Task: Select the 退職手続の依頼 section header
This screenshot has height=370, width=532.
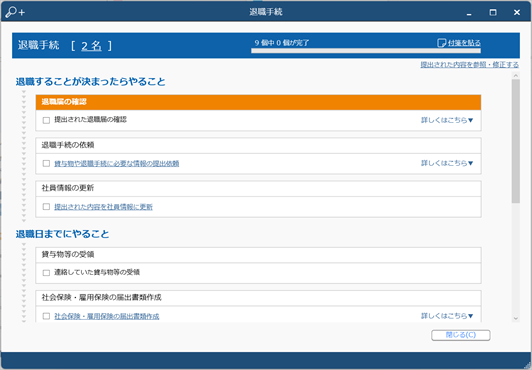Action: coord(258,145)
